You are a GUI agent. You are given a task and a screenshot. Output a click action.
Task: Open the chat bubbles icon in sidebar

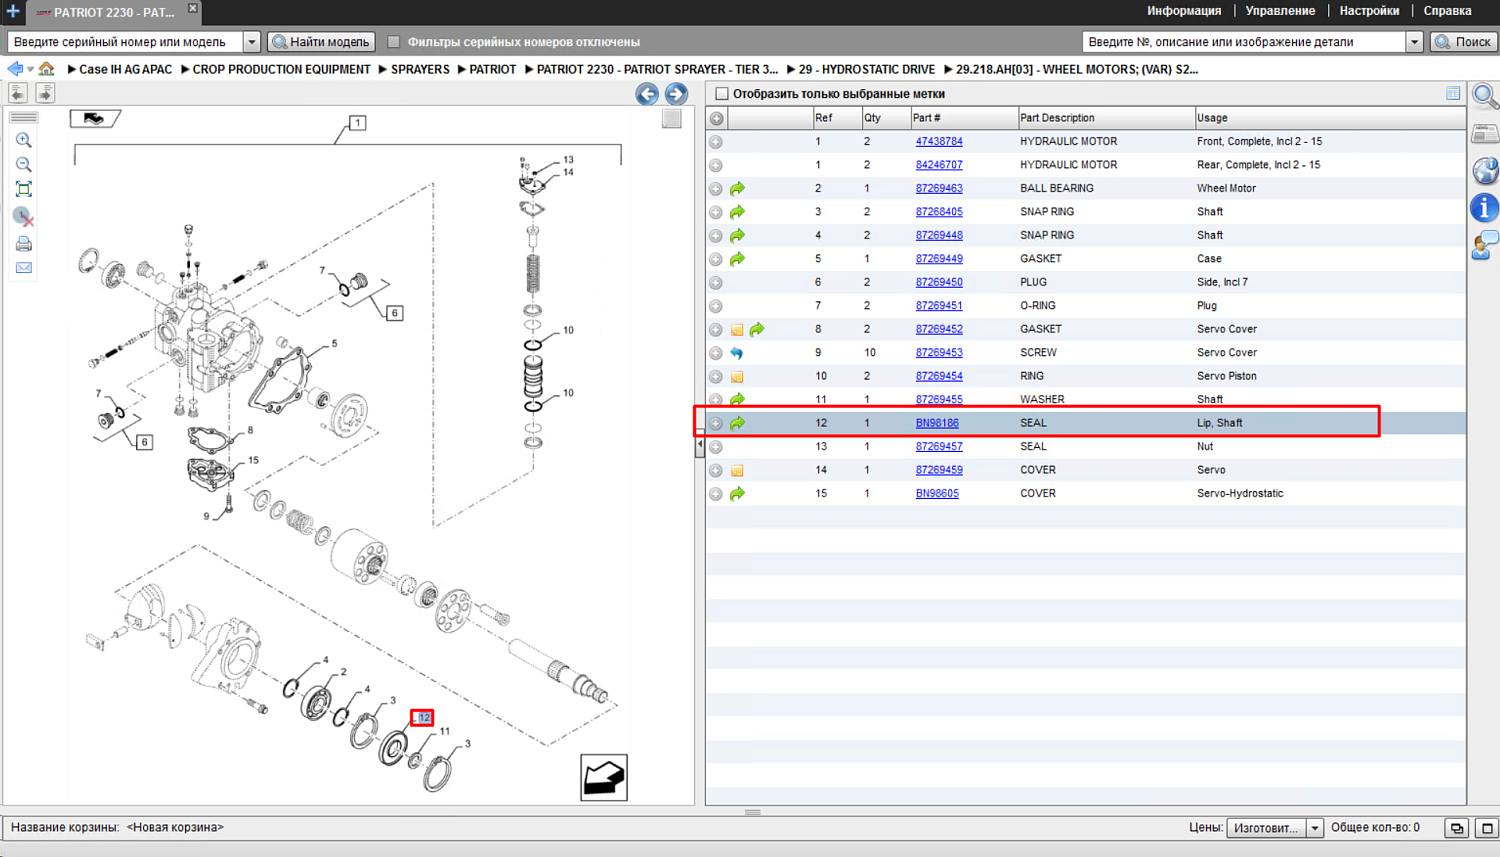pos(1485,245)
